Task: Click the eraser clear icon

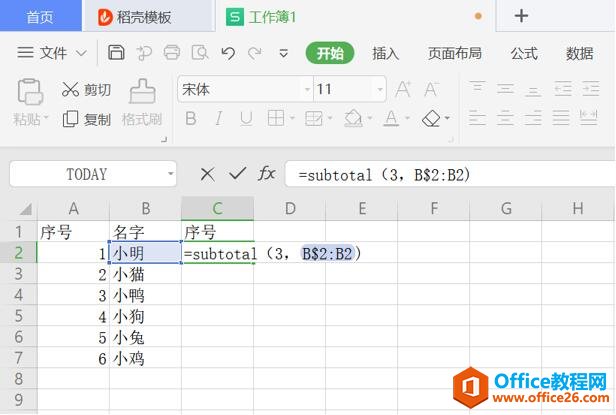Action: coord(431,118)
